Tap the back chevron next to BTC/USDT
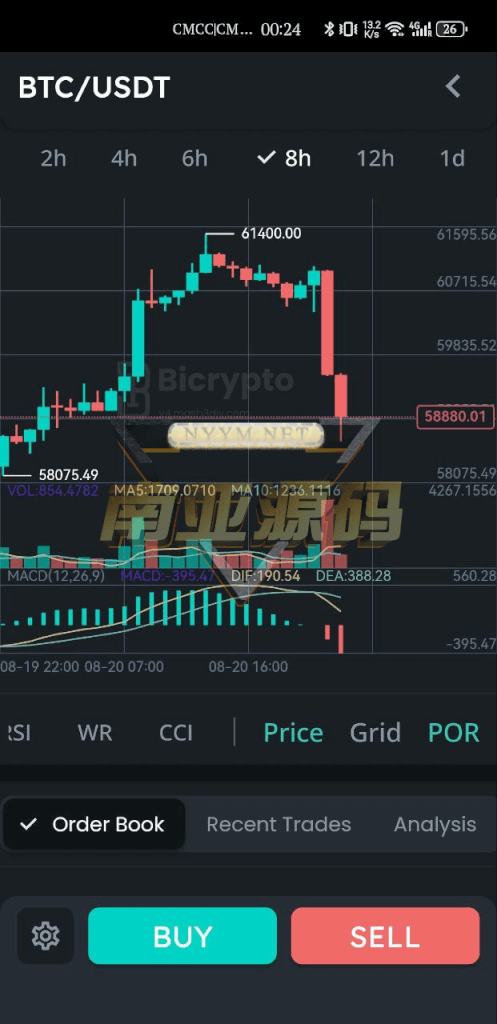The height and width of the screenshot is (1024, 497). 453,87
